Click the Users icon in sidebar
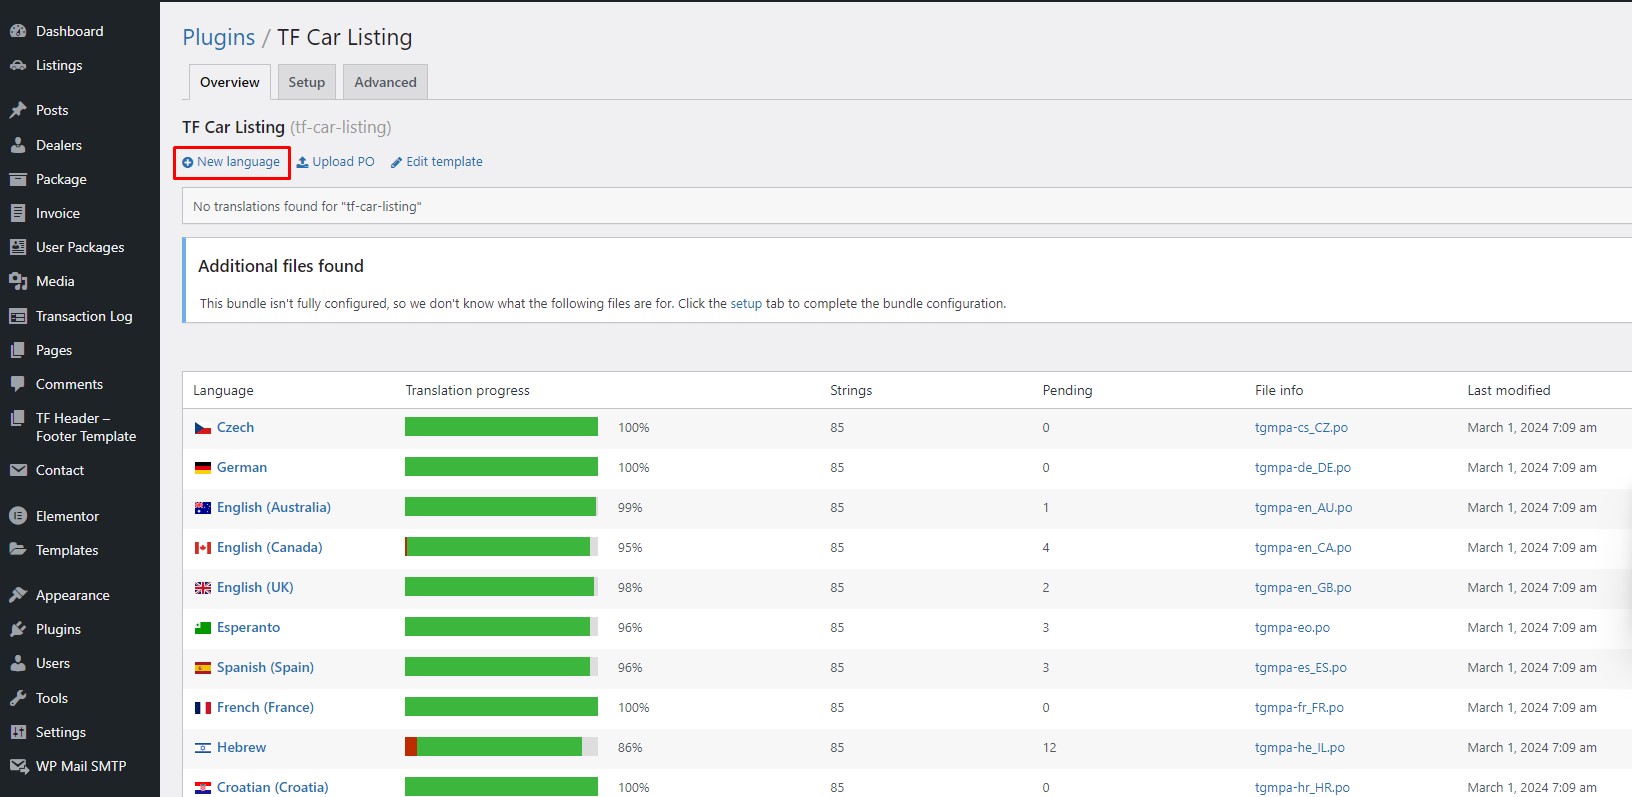 [x=18, y=663]
